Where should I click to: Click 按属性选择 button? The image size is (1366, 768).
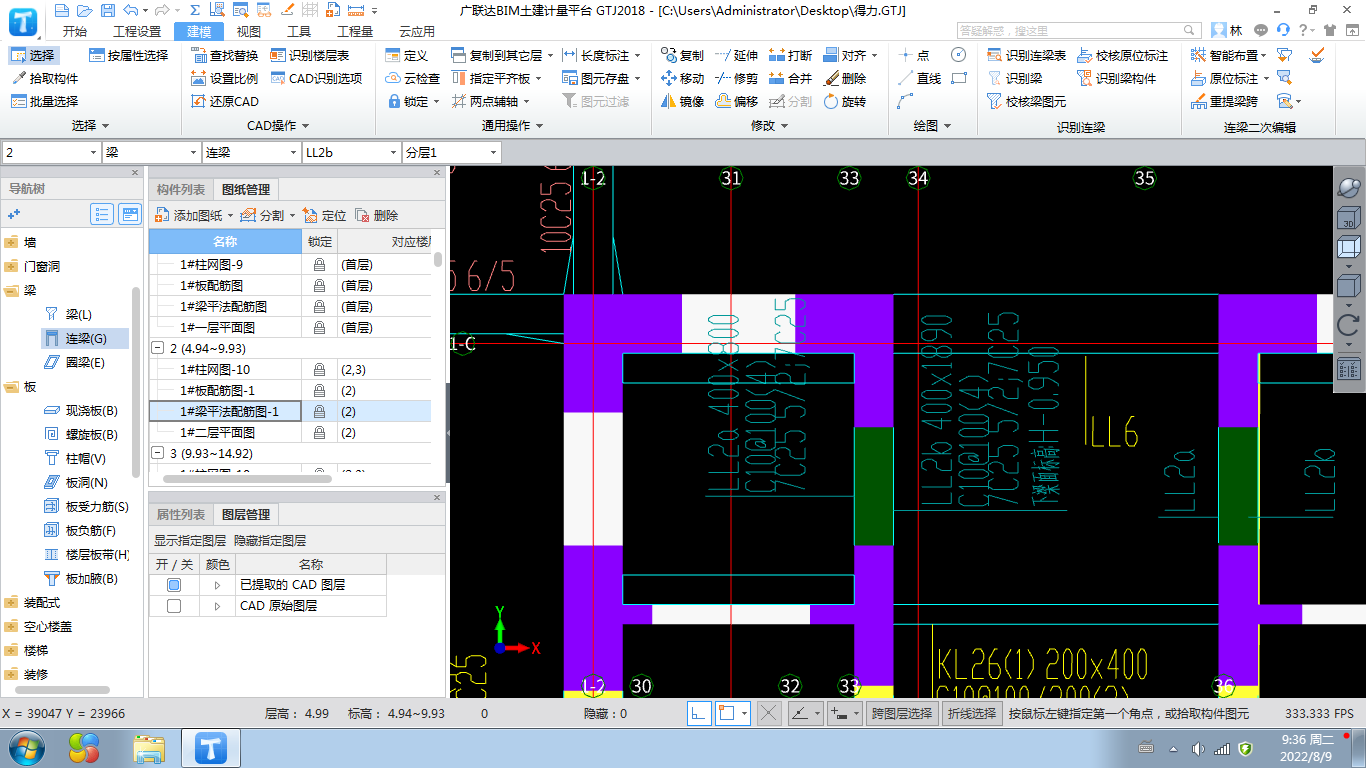click(x=128, y=55)
